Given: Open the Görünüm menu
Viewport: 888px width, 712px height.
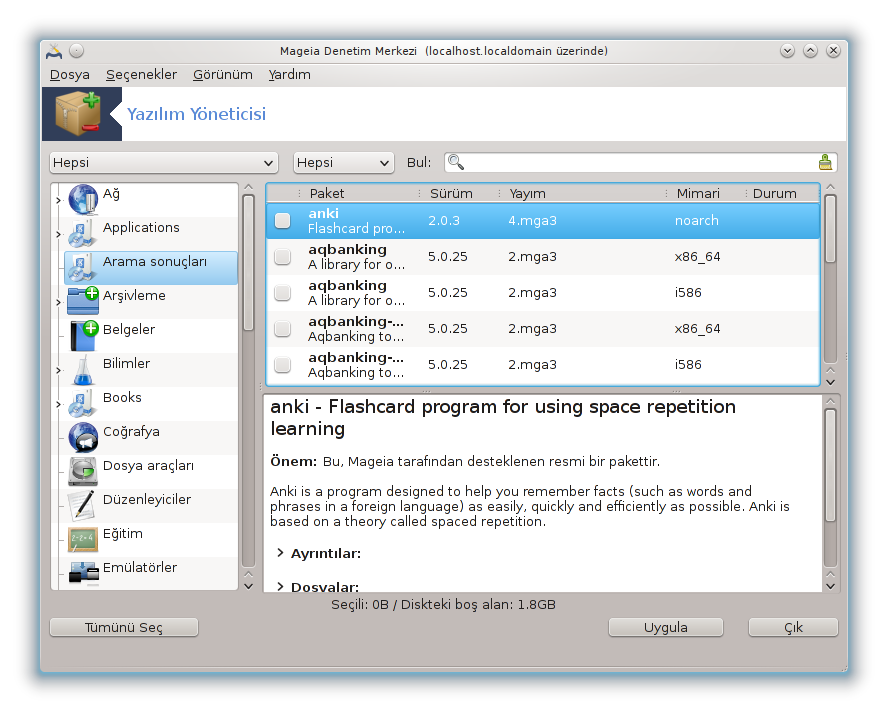Looking at the screenshot, I should click(x=223, y=75).
